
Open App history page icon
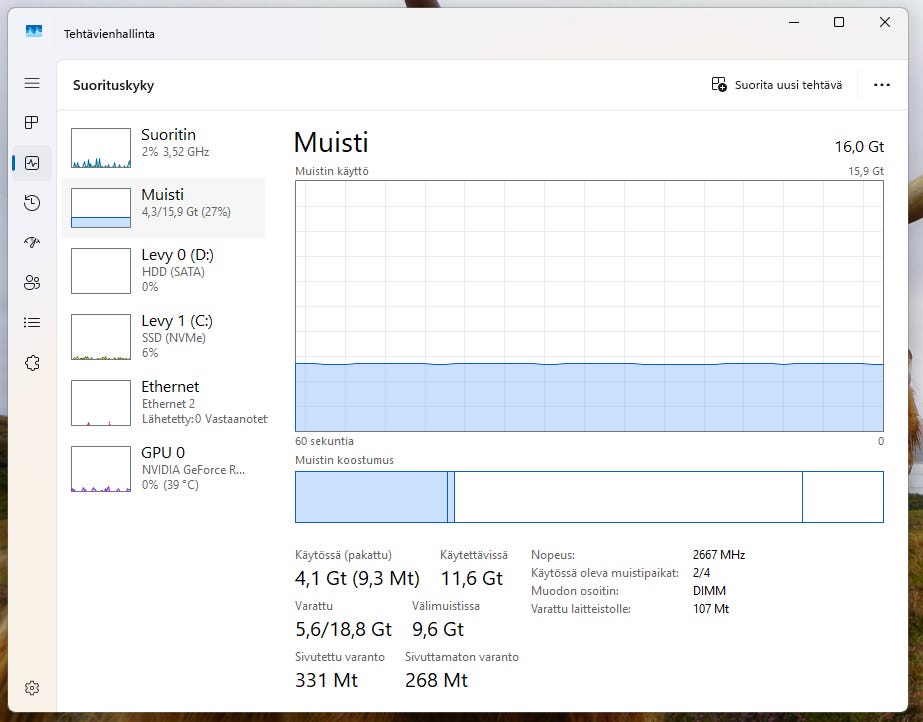(32, 203)
